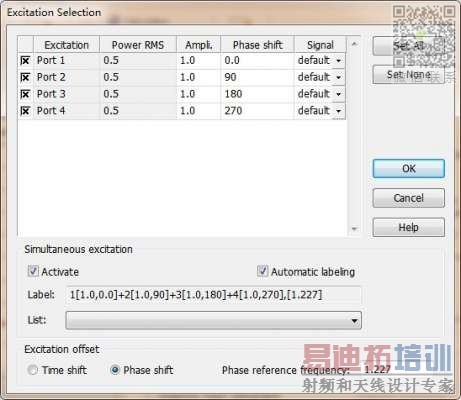Screen dimensions: 461x400
Task: Expand Port 4 signal dropdown arrow
Action: click(x=338, y=111)
